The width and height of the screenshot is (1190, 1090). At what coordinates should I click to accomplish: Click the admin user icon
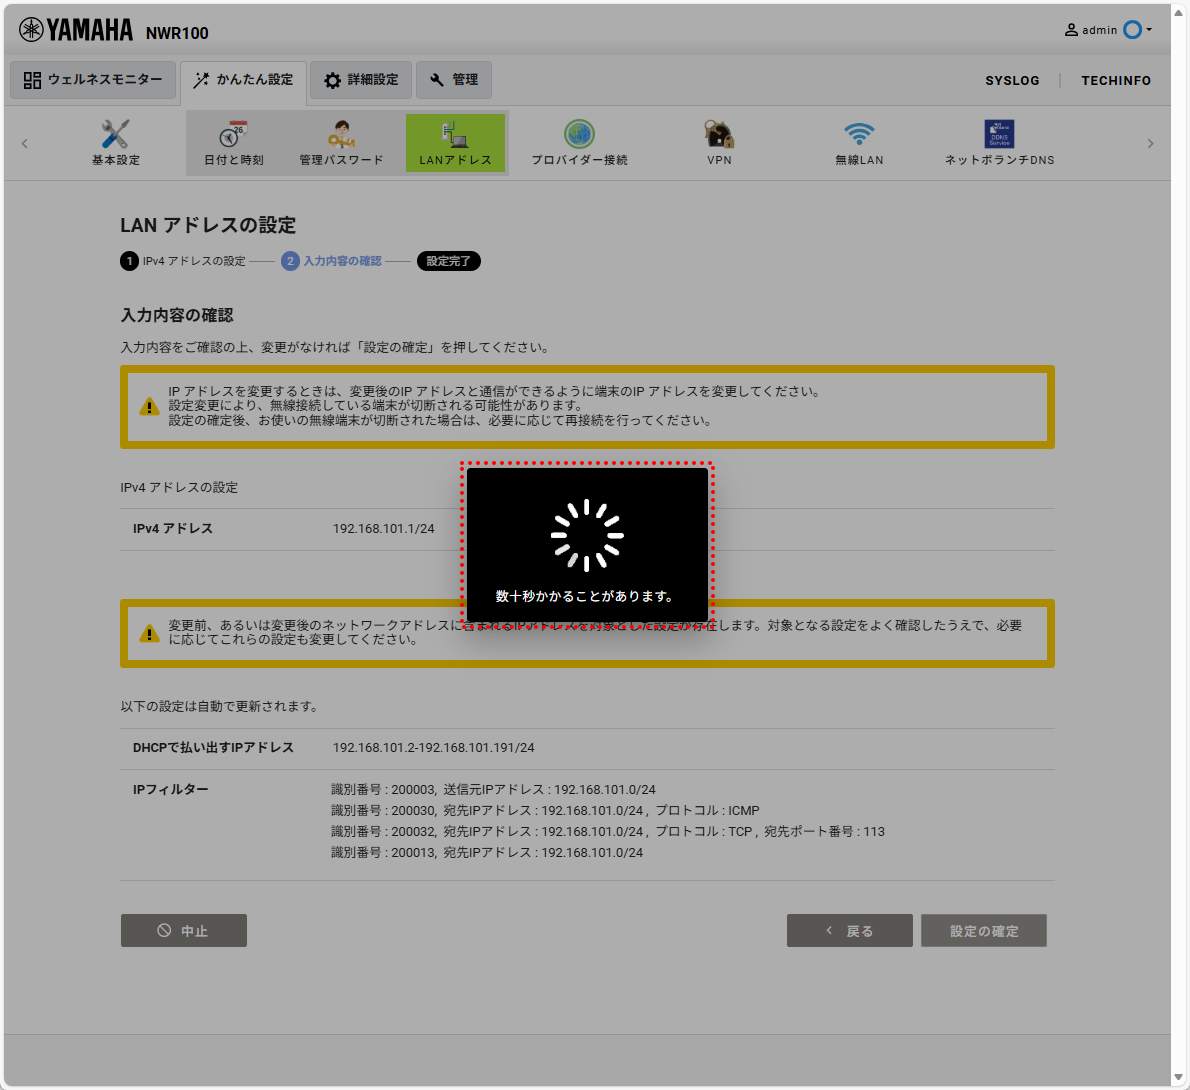1071,30
